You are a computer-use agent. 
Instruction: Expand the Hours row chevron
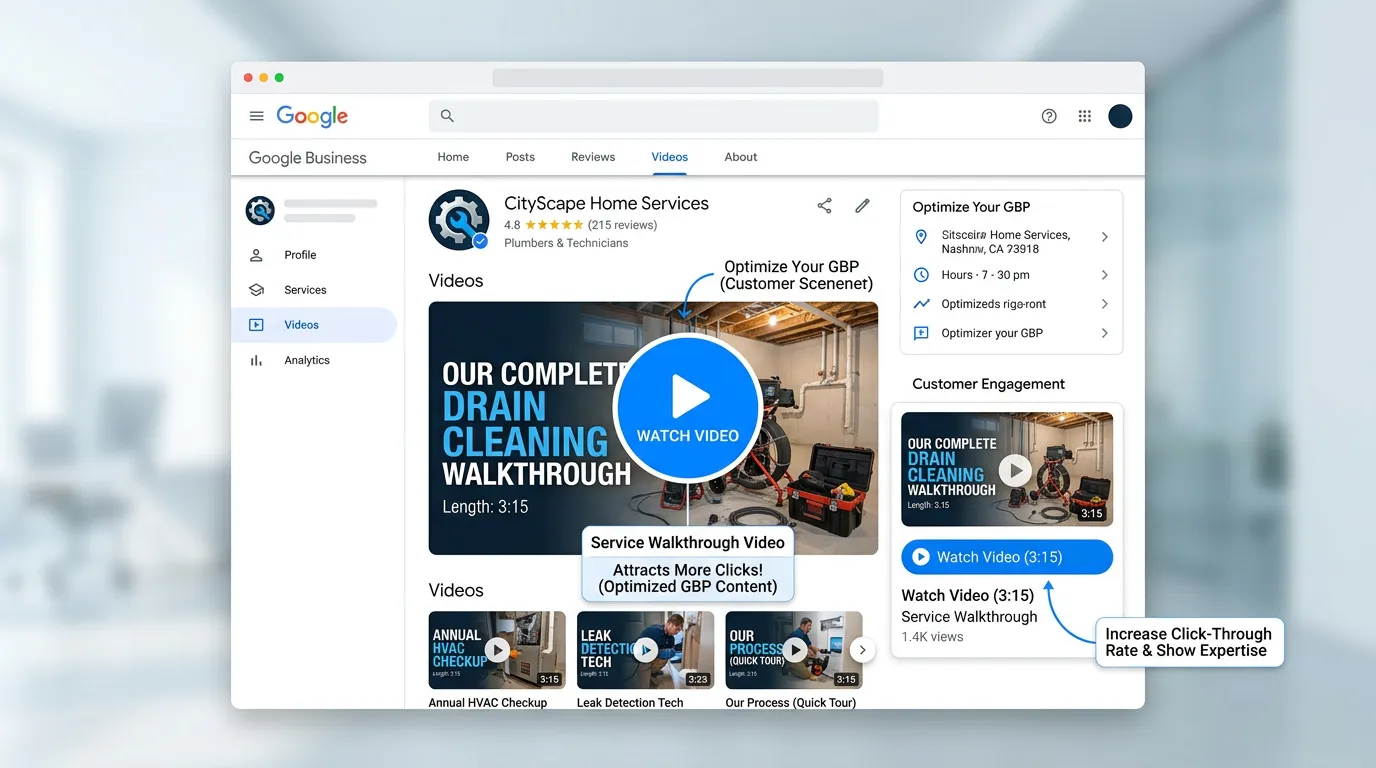(x=1105, y=275)
